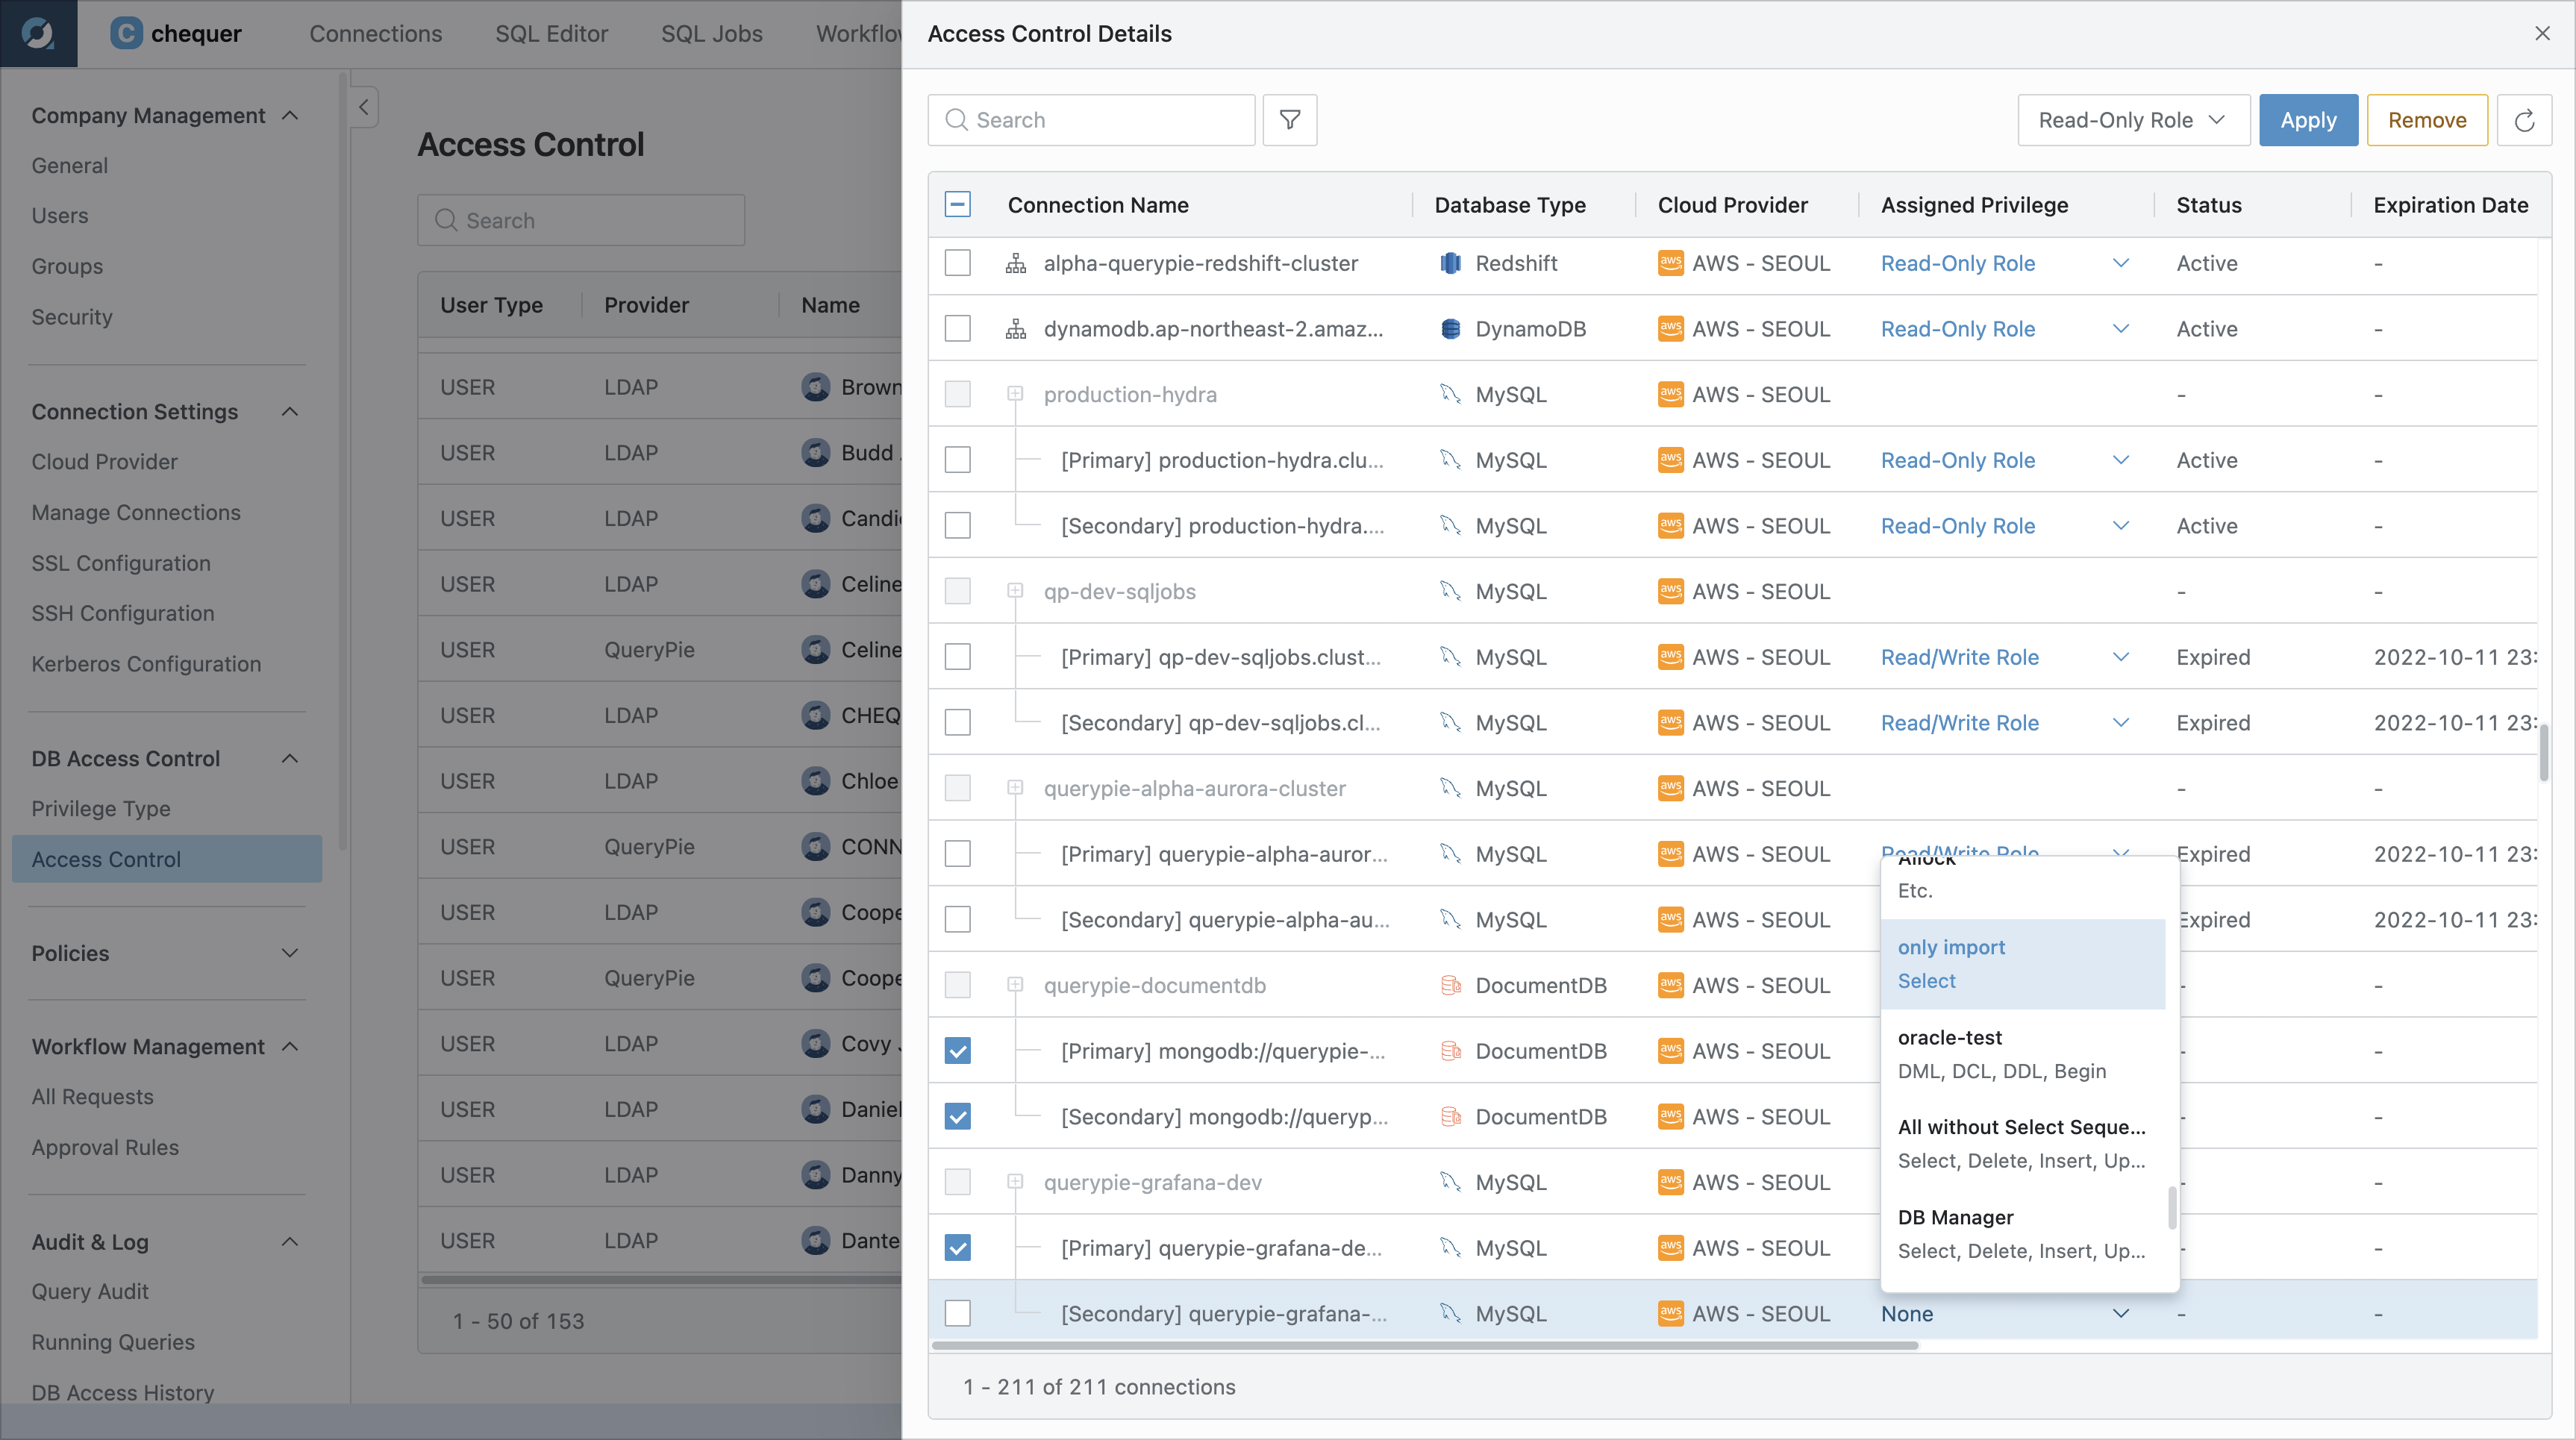Close the Access Control Details panel
Screen dimensions: 2576x1440
click(x=2542, y=33)
